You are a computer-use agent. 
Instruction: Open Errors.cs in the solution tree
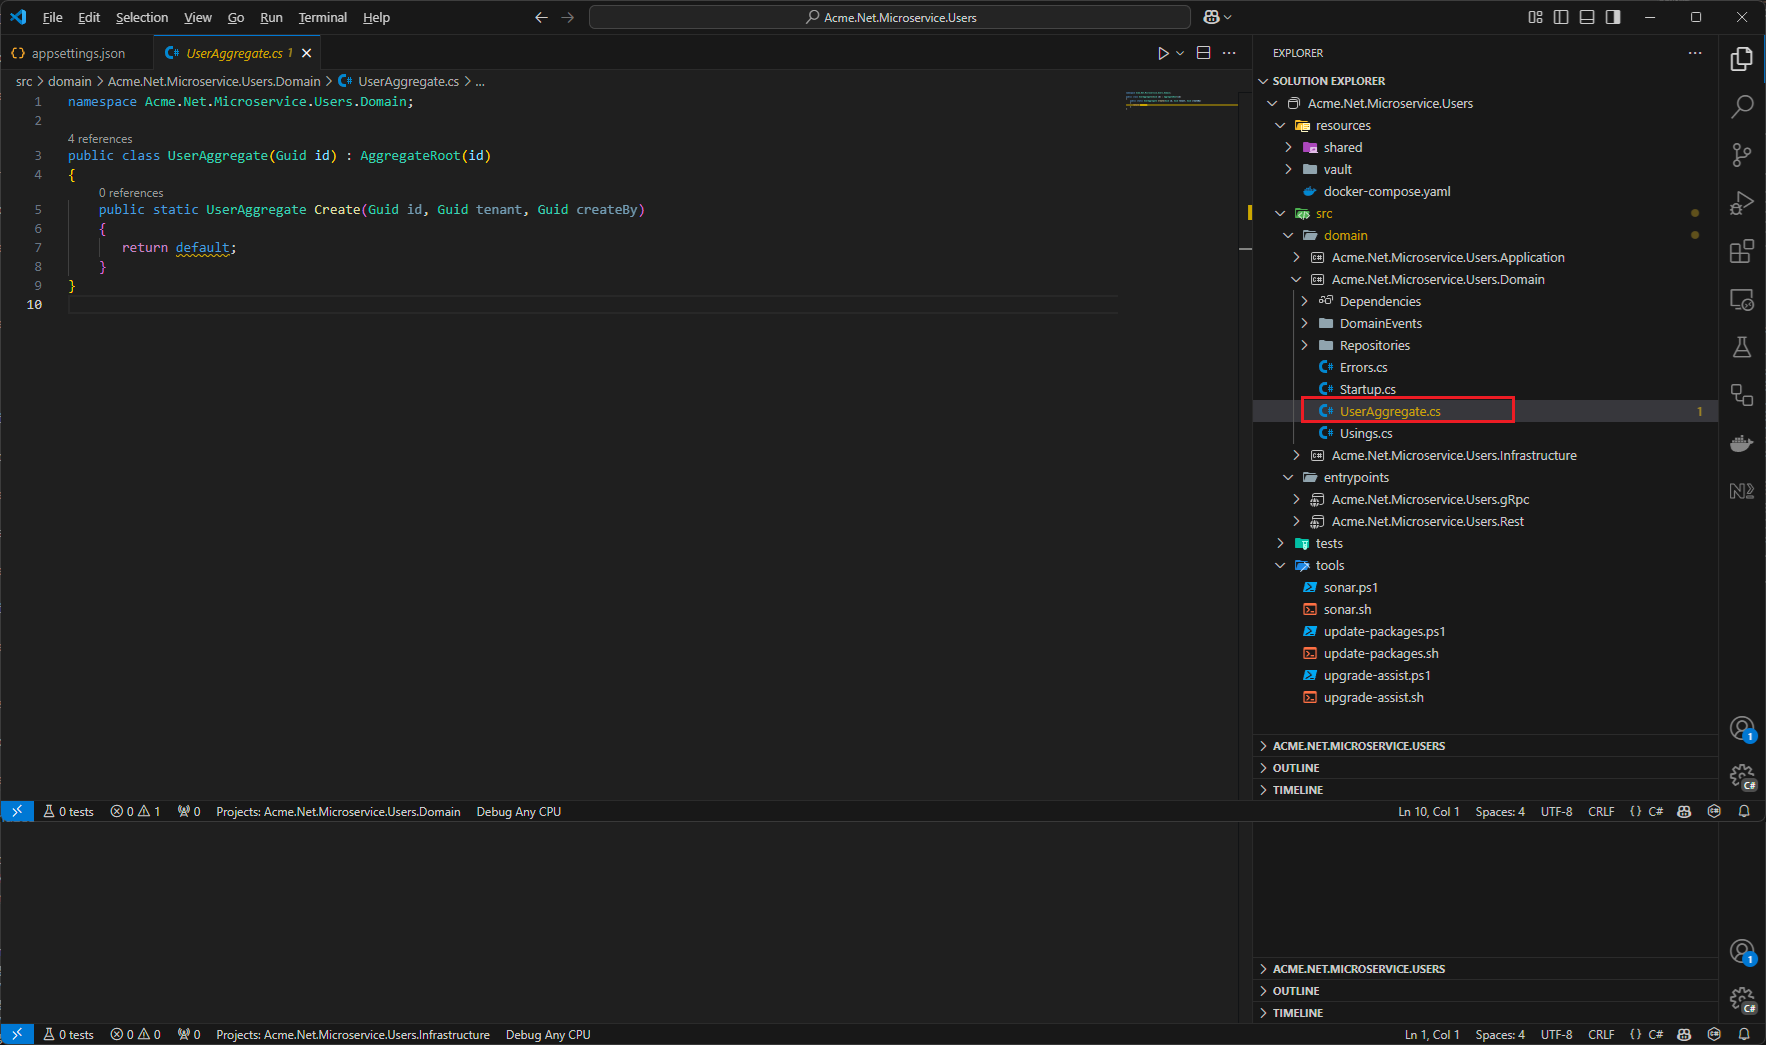click(1363, 367)
